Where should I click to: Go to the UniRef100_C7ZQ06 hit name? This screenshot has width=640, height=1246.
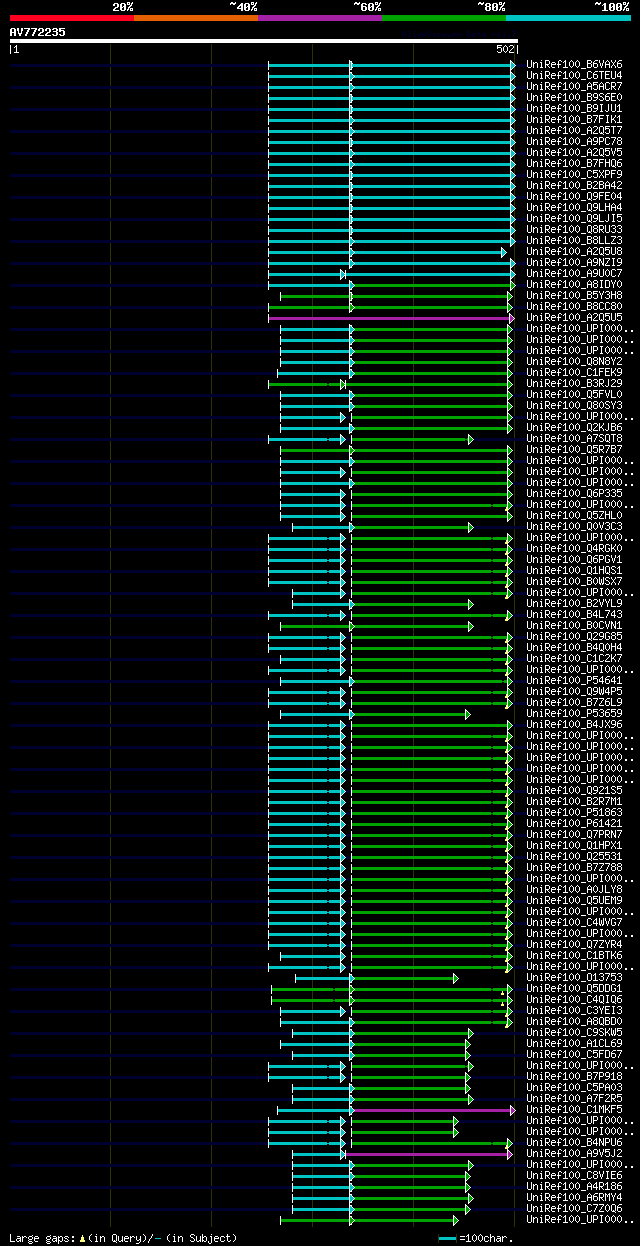574,1208
